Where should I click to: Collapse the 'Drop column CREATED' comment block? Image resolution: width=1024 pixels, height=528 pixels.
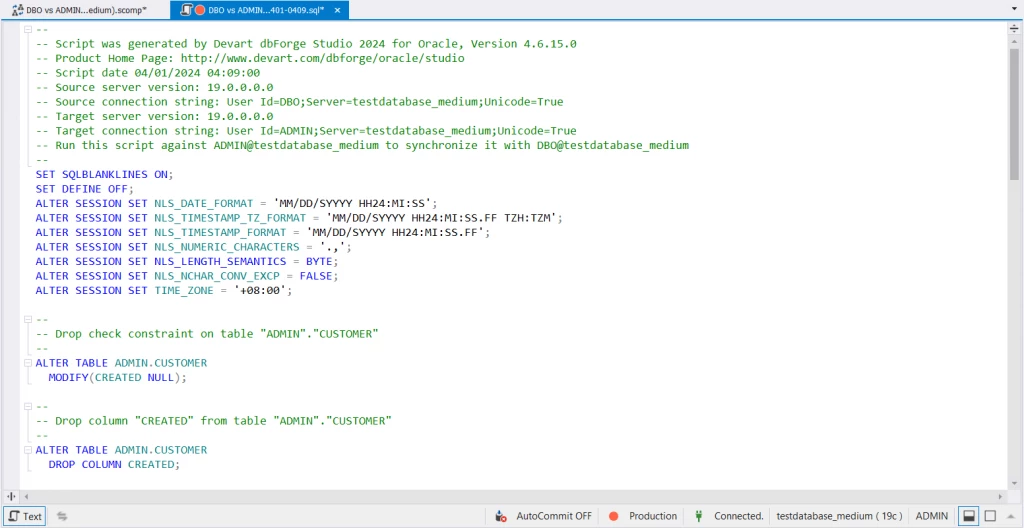(x=27, y=406)
